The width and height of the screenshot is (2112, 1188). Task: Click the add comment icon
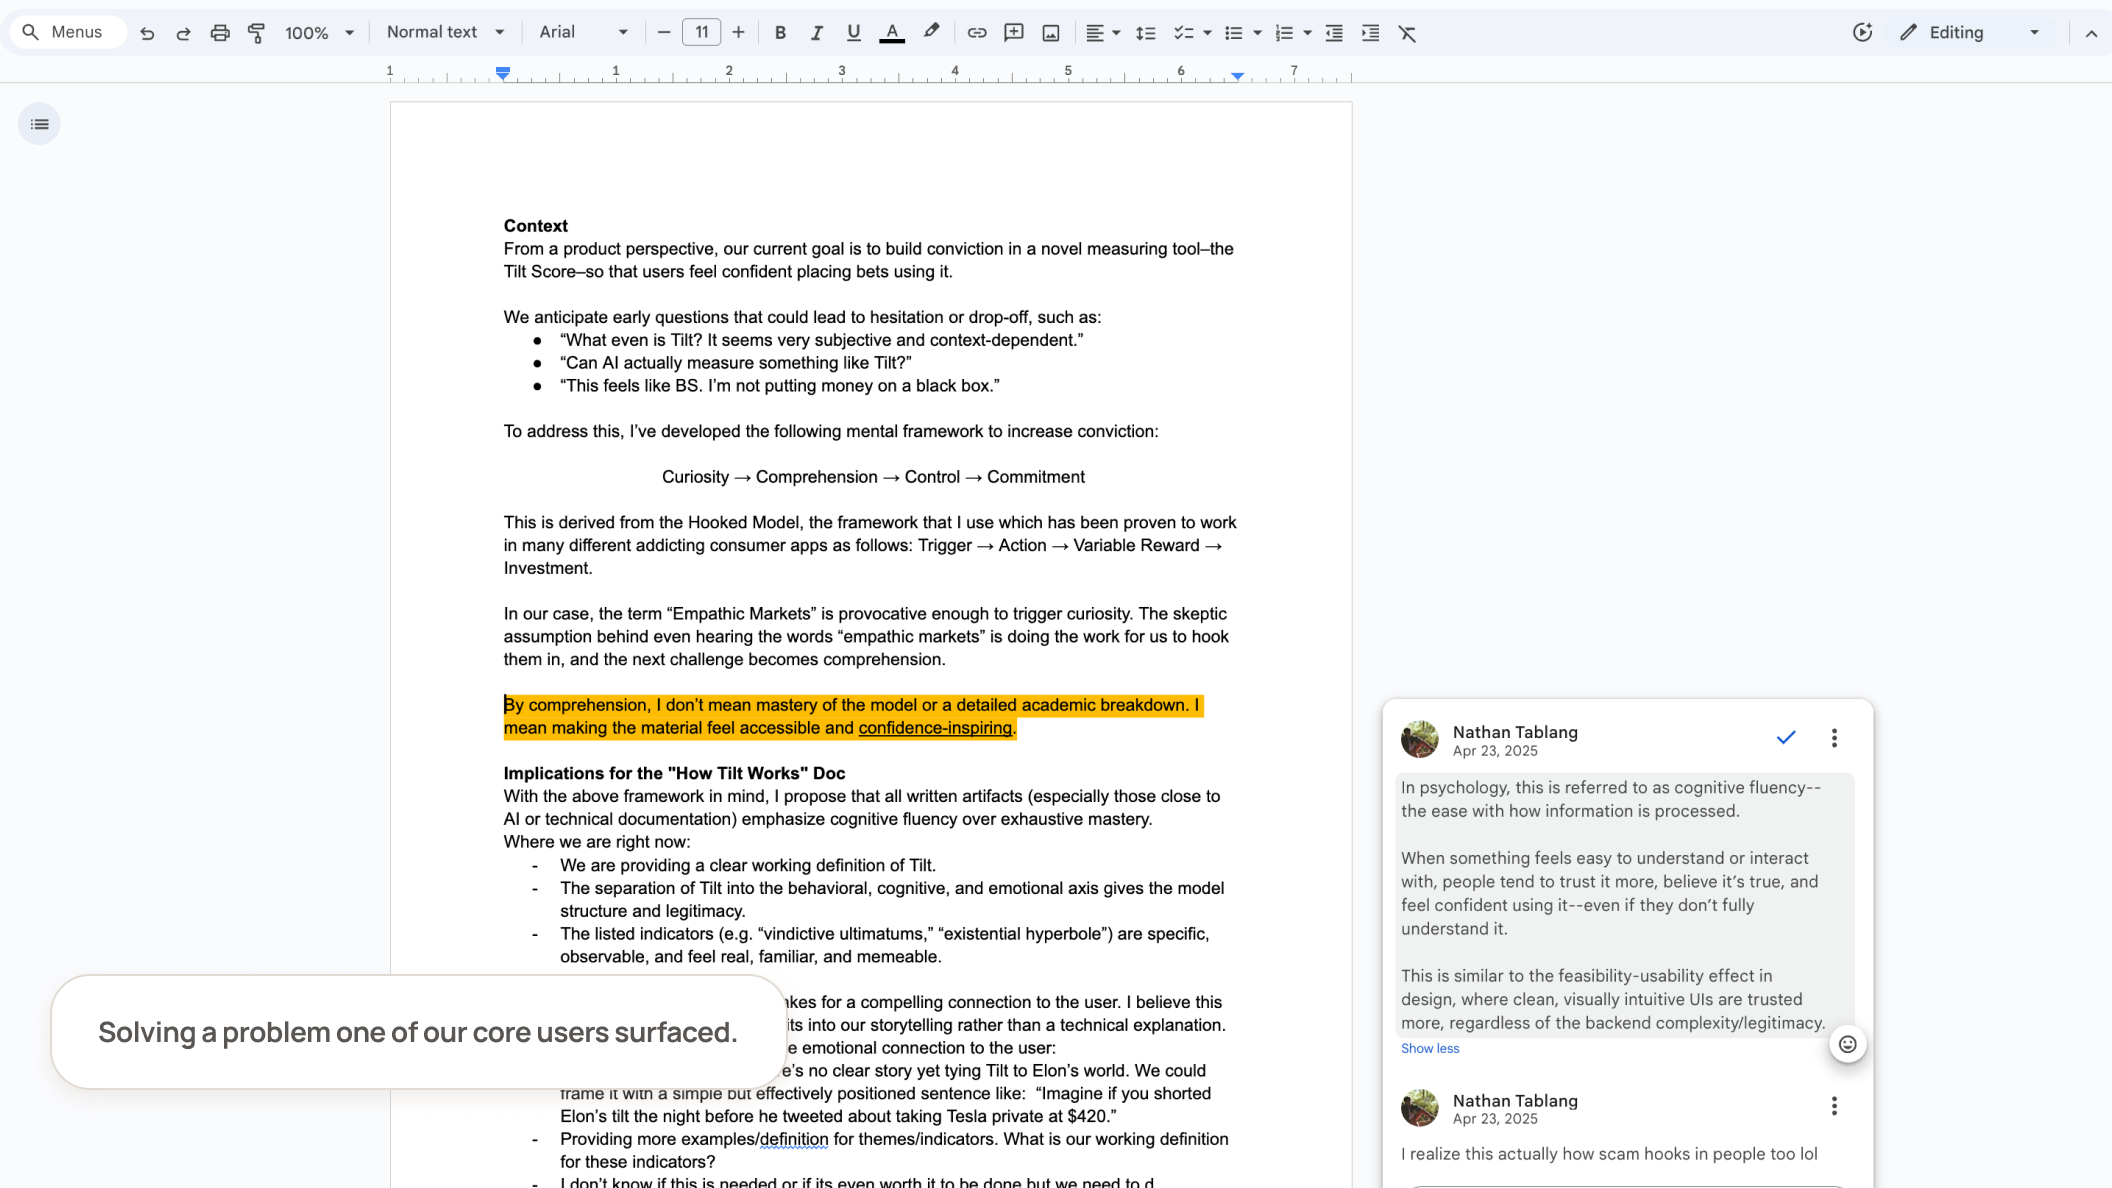pos(1013,33)
